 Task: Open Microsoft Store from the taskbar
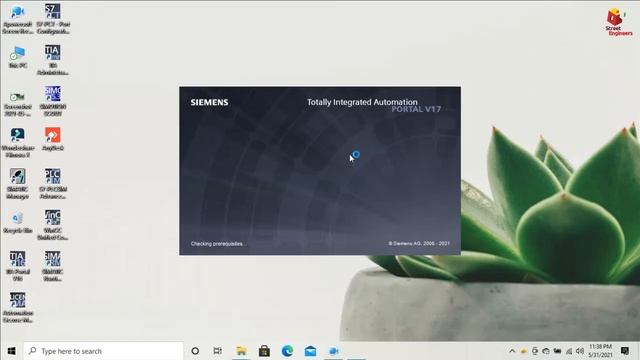[x=264, y=351]
